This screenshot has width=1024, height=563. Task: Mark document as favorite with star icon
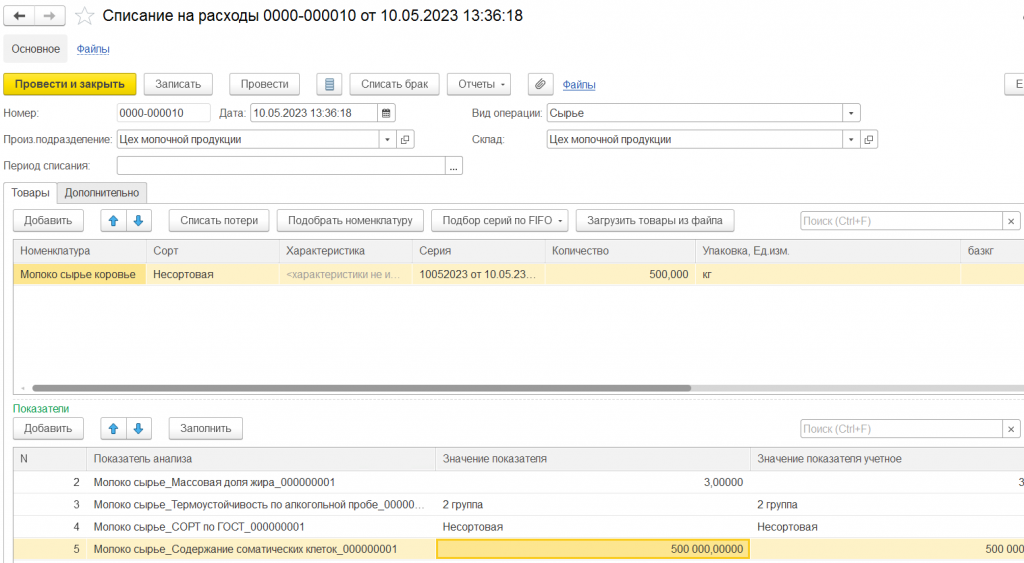(84, 16)
